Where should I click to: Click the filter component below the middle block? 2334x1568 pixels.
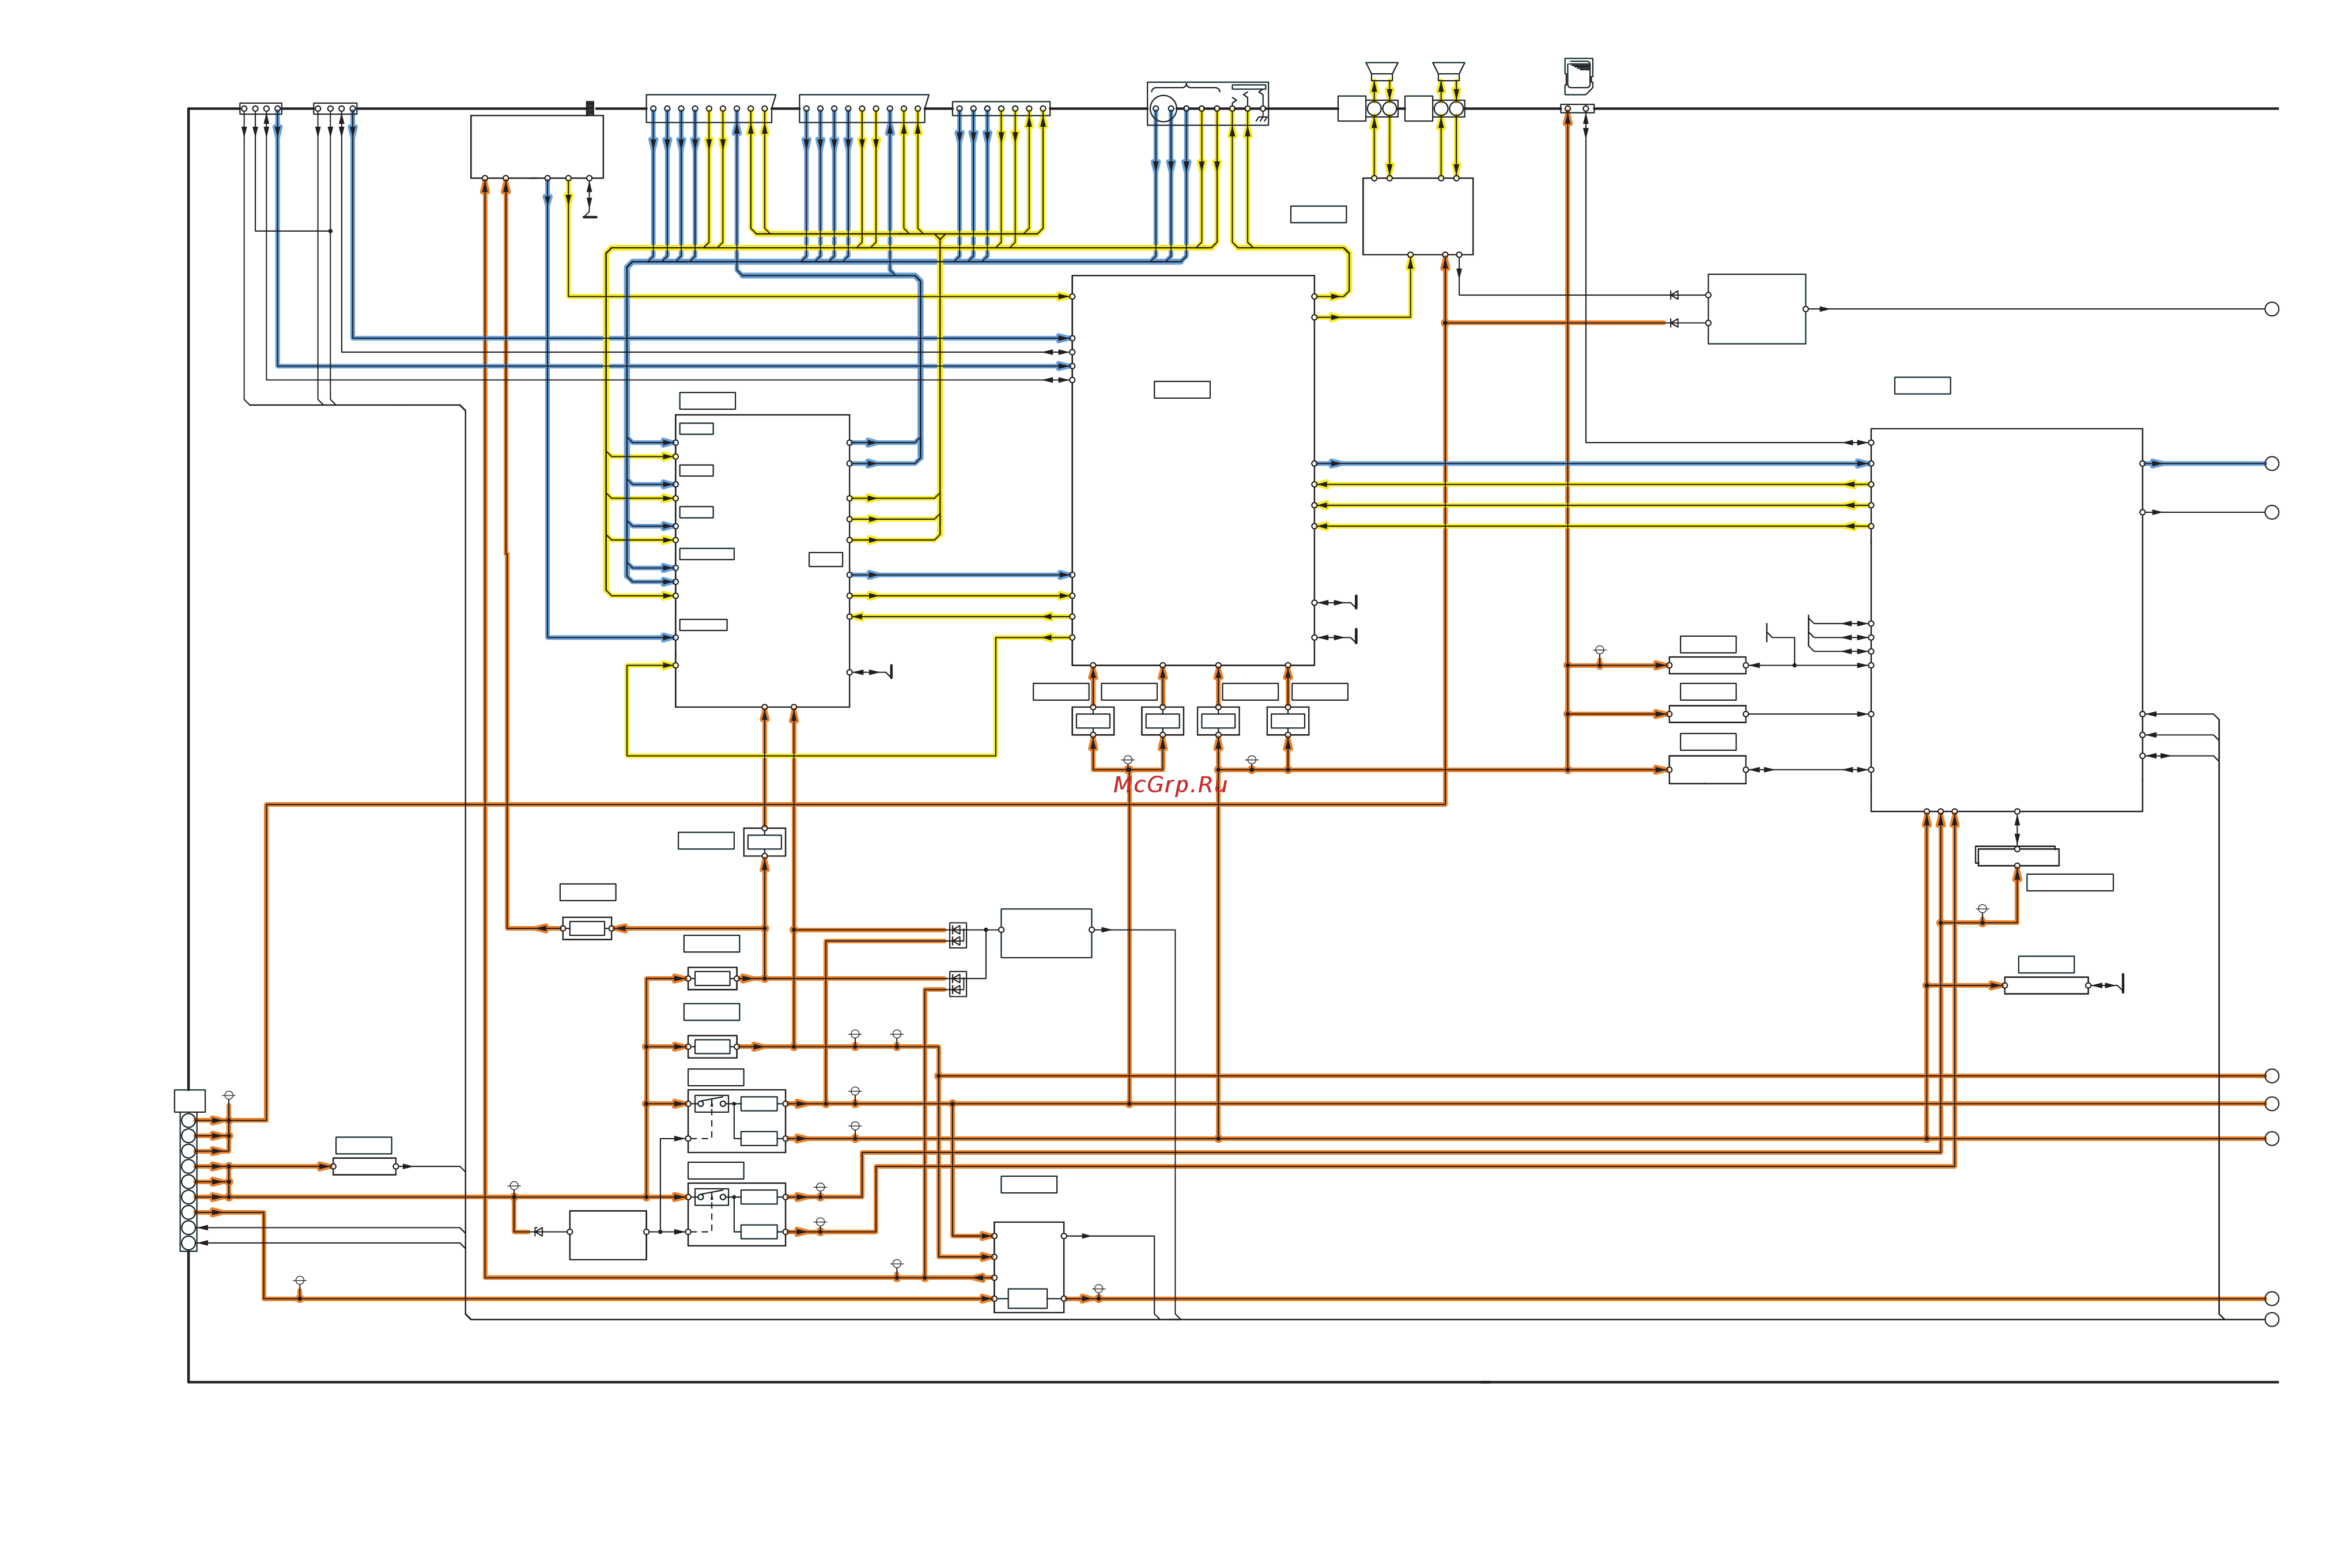pos(765,842)
